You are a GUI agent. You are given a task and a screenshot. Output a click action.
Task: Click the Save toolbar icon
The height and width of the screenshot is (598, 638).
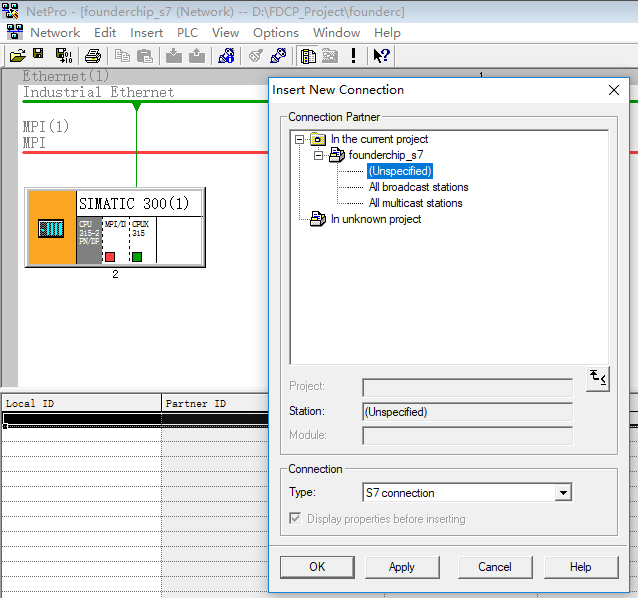[x=39, y=55]
